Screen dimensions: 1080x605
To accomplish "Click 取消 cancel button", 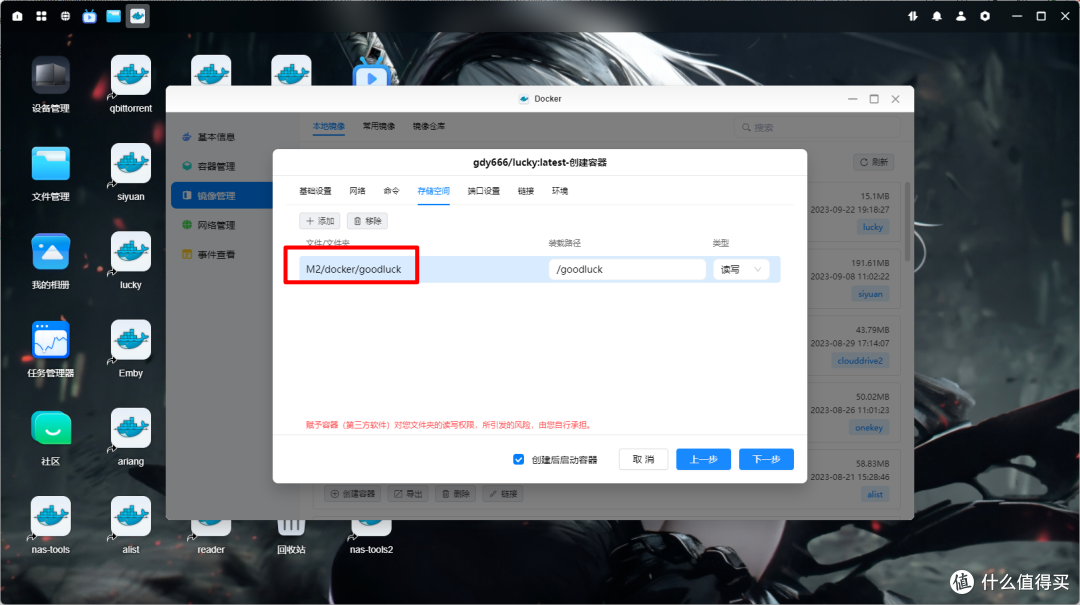I will pyautogui.click(x=643, y=460).
